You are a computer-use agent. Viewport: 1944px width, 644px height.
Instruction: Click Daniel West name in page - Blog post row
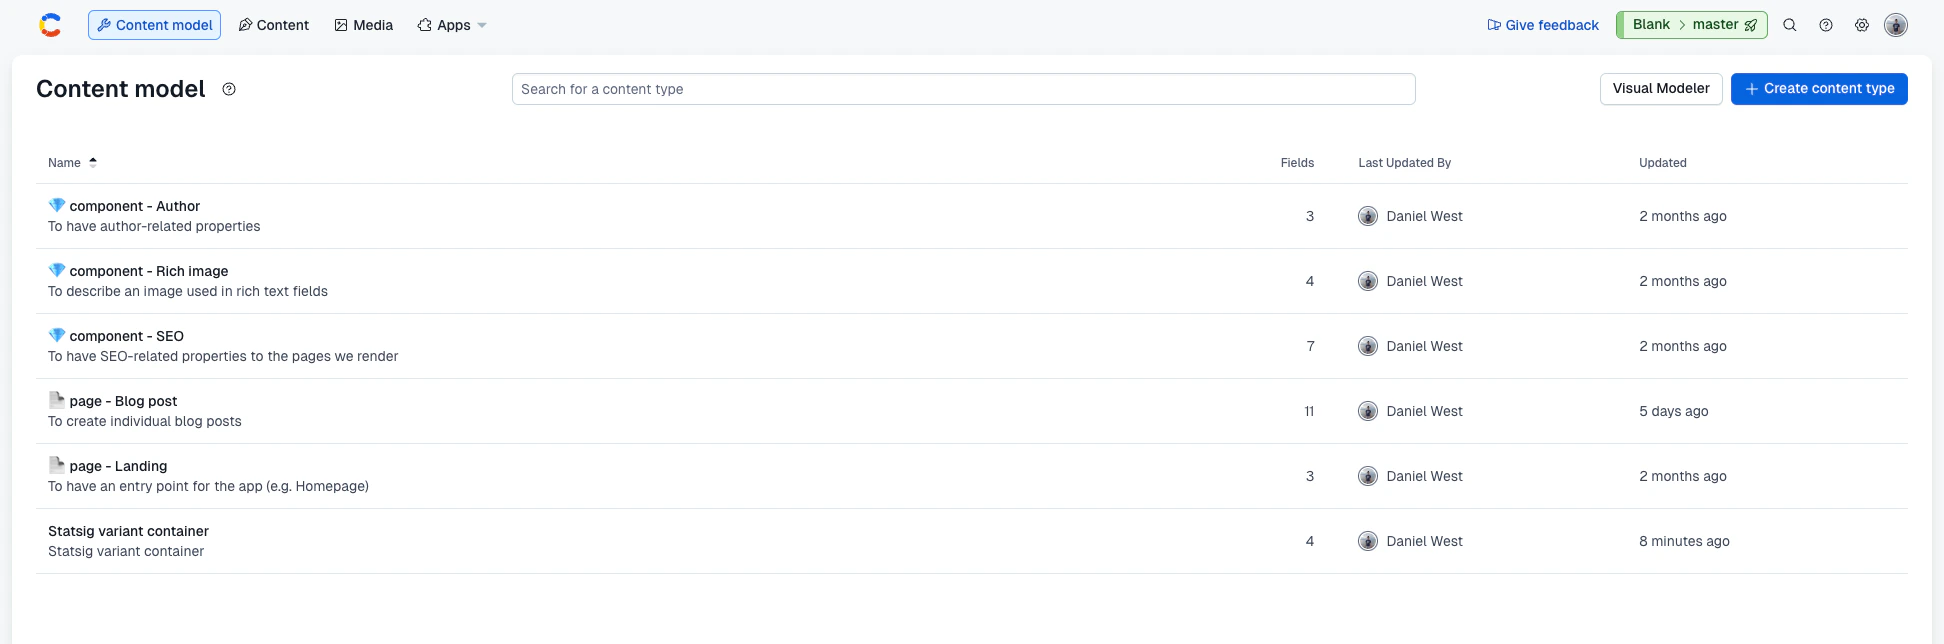(x=1424, y=411)
